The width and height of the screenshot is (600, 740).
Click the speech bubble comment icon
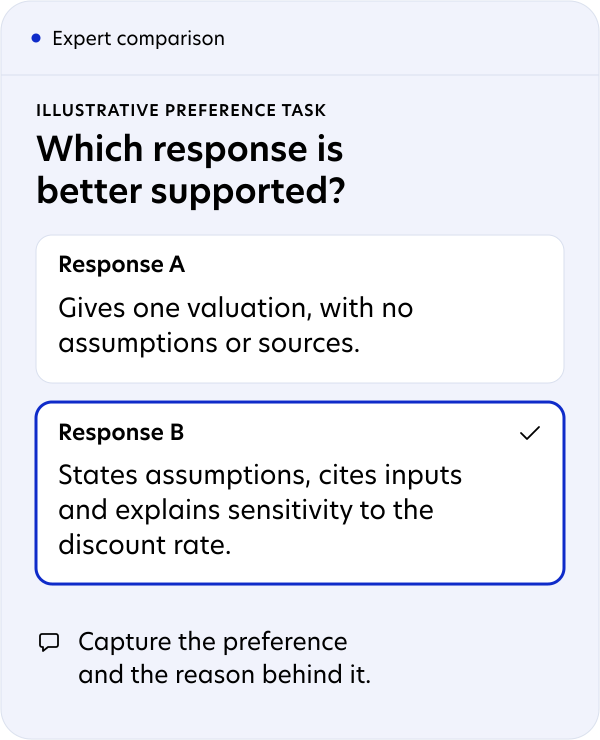click(49, 642)
